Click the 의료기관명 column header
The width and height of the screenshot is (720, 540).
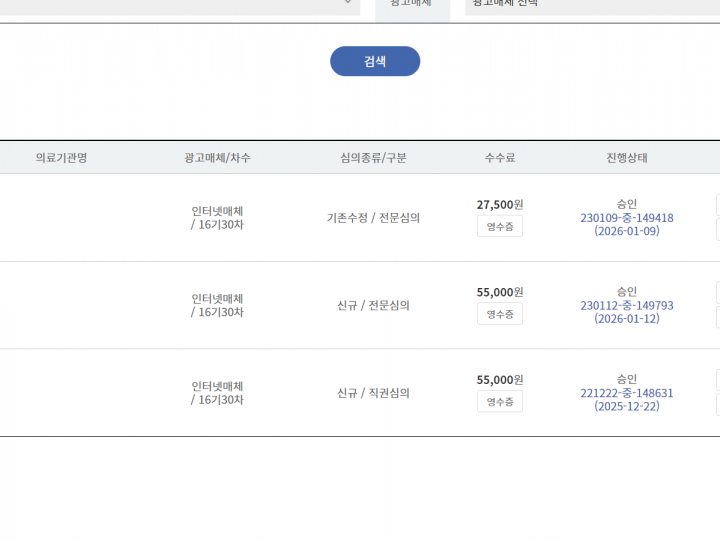[x=61, y=158]
